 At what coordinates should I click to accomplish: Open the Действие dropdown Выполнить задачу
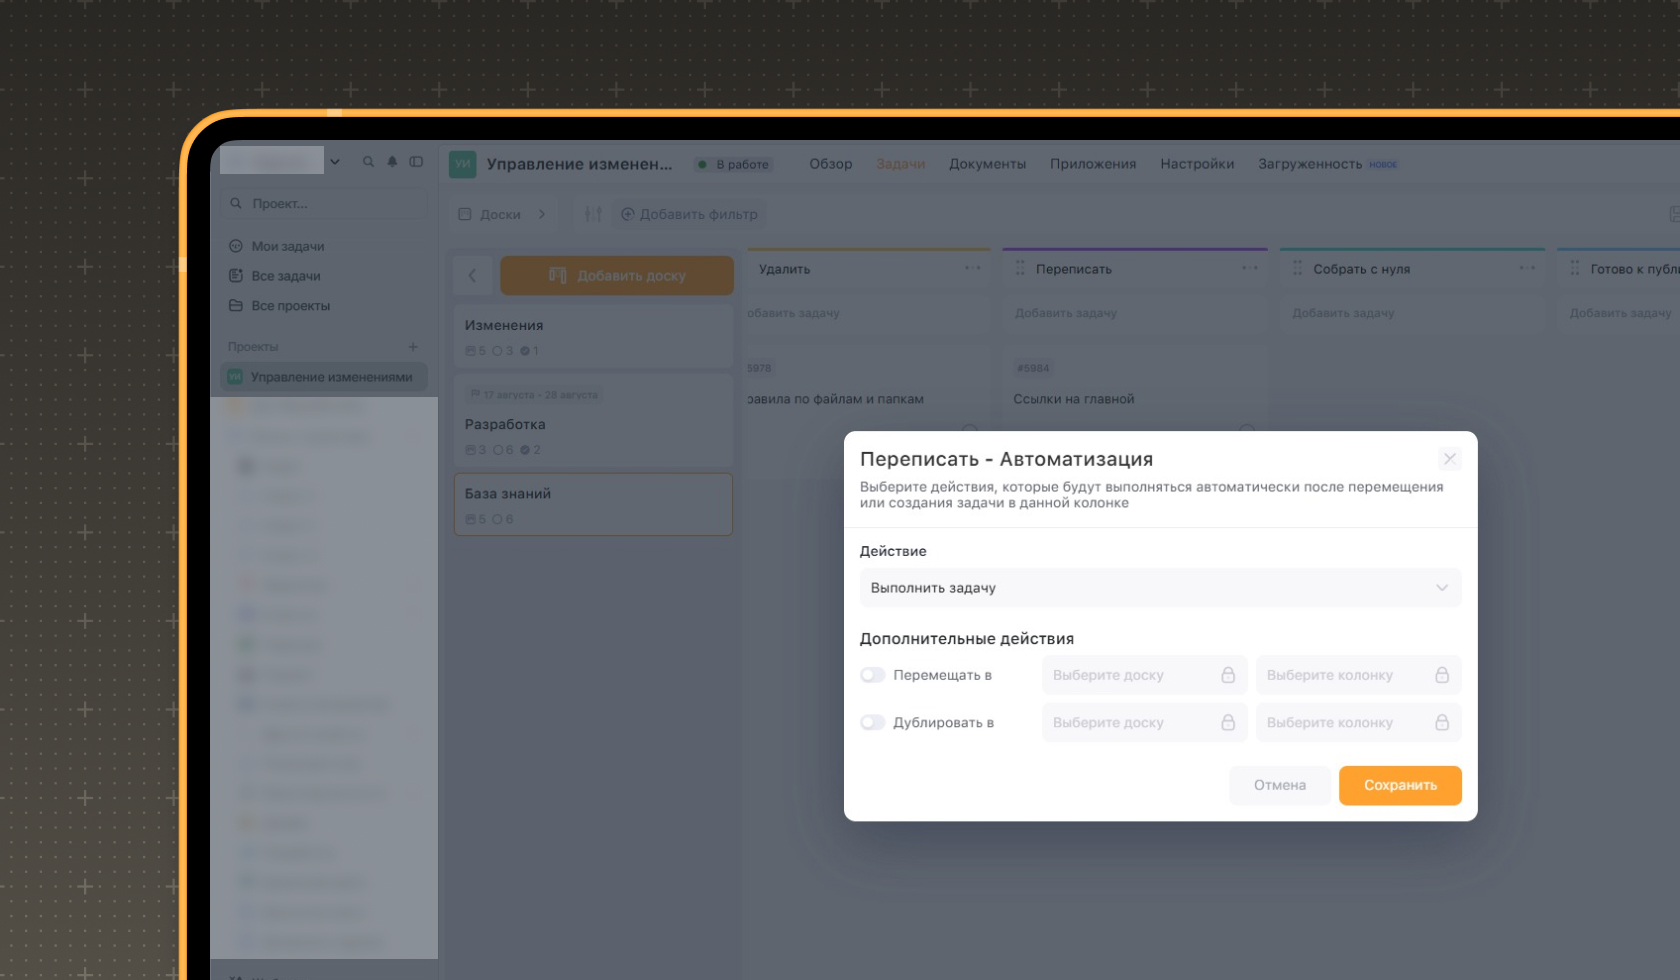[1160, 588]
